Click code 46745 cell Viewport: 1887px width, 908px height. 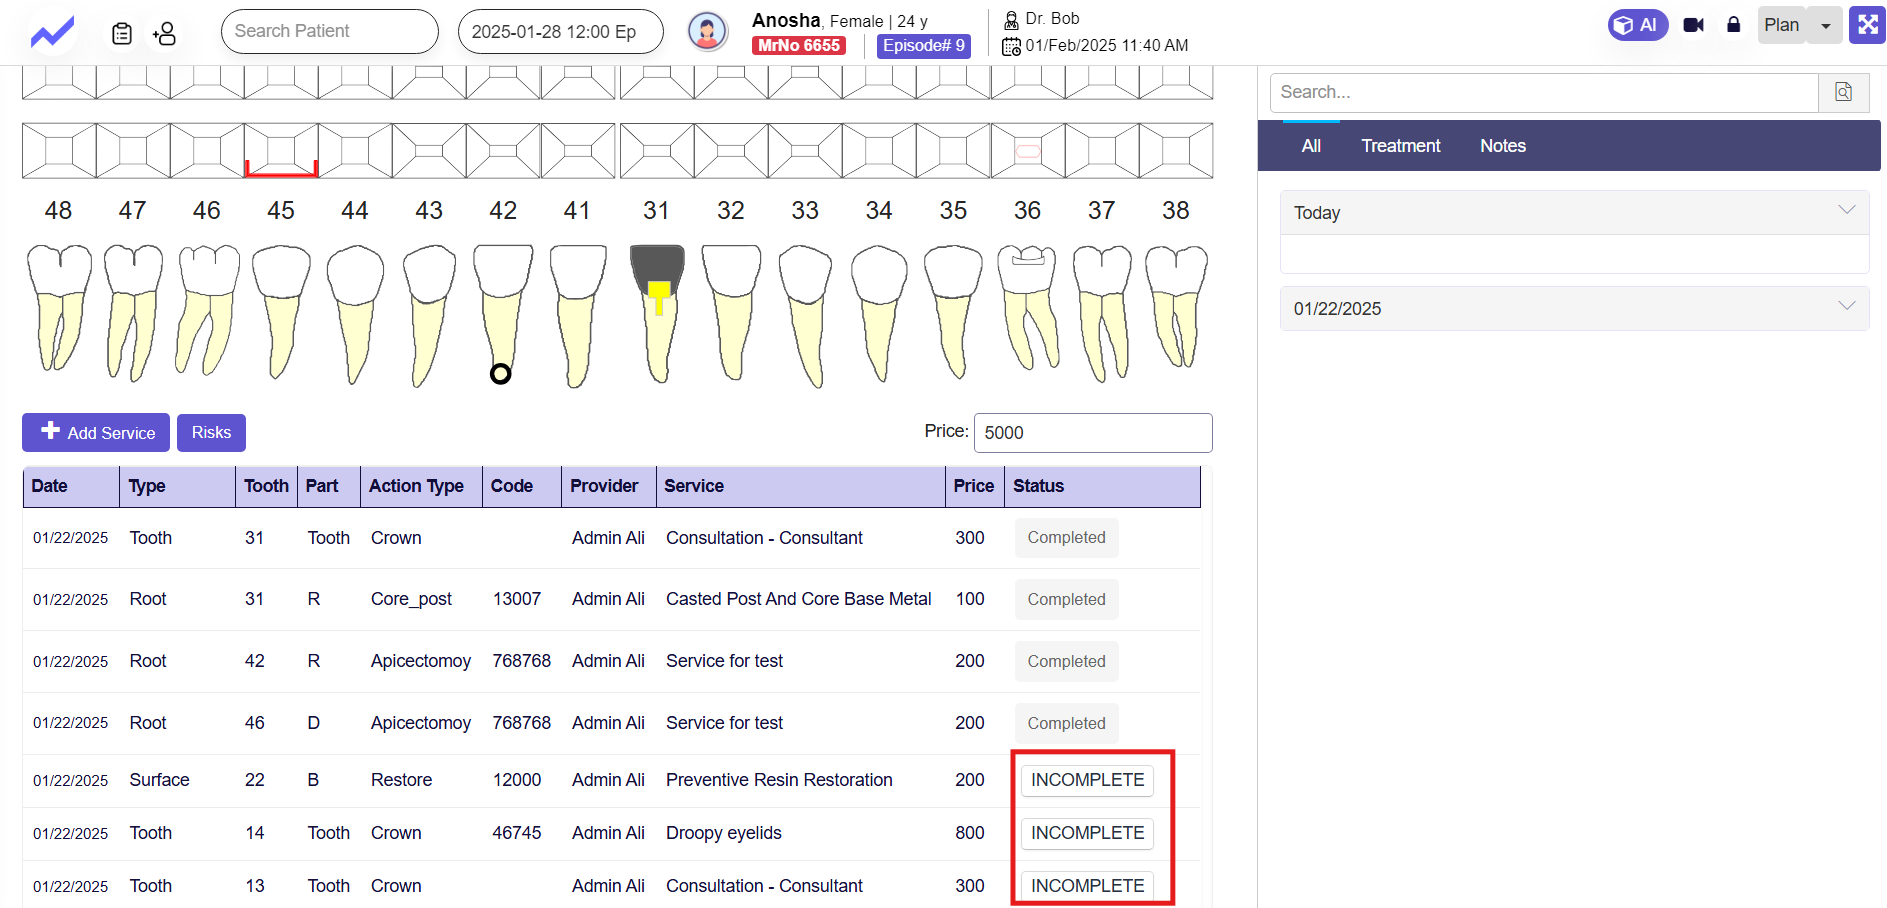coord(517,833)
